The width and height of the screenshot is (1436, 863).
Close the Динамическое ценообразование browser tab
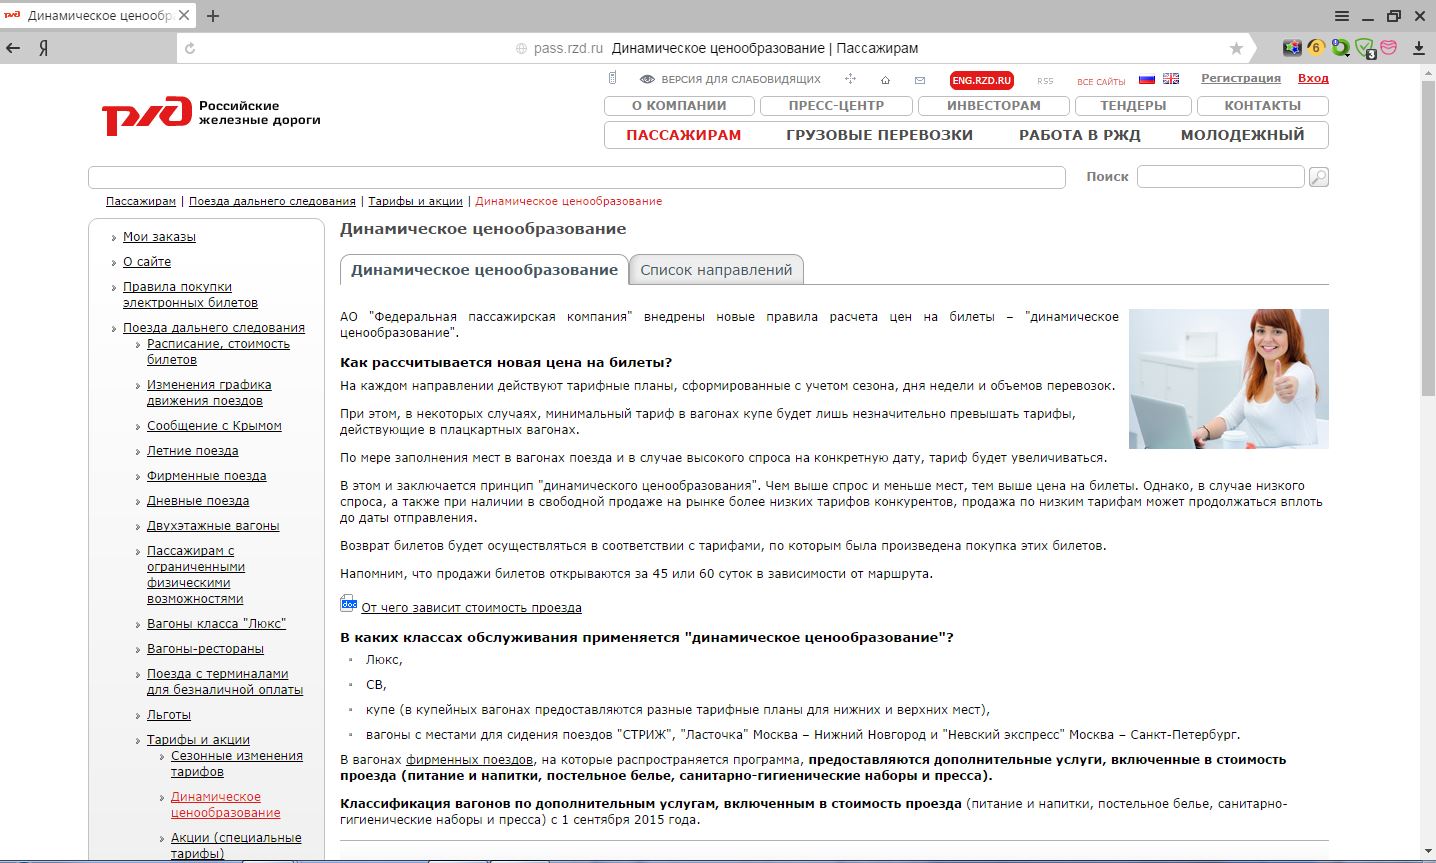tap(184, 16)
